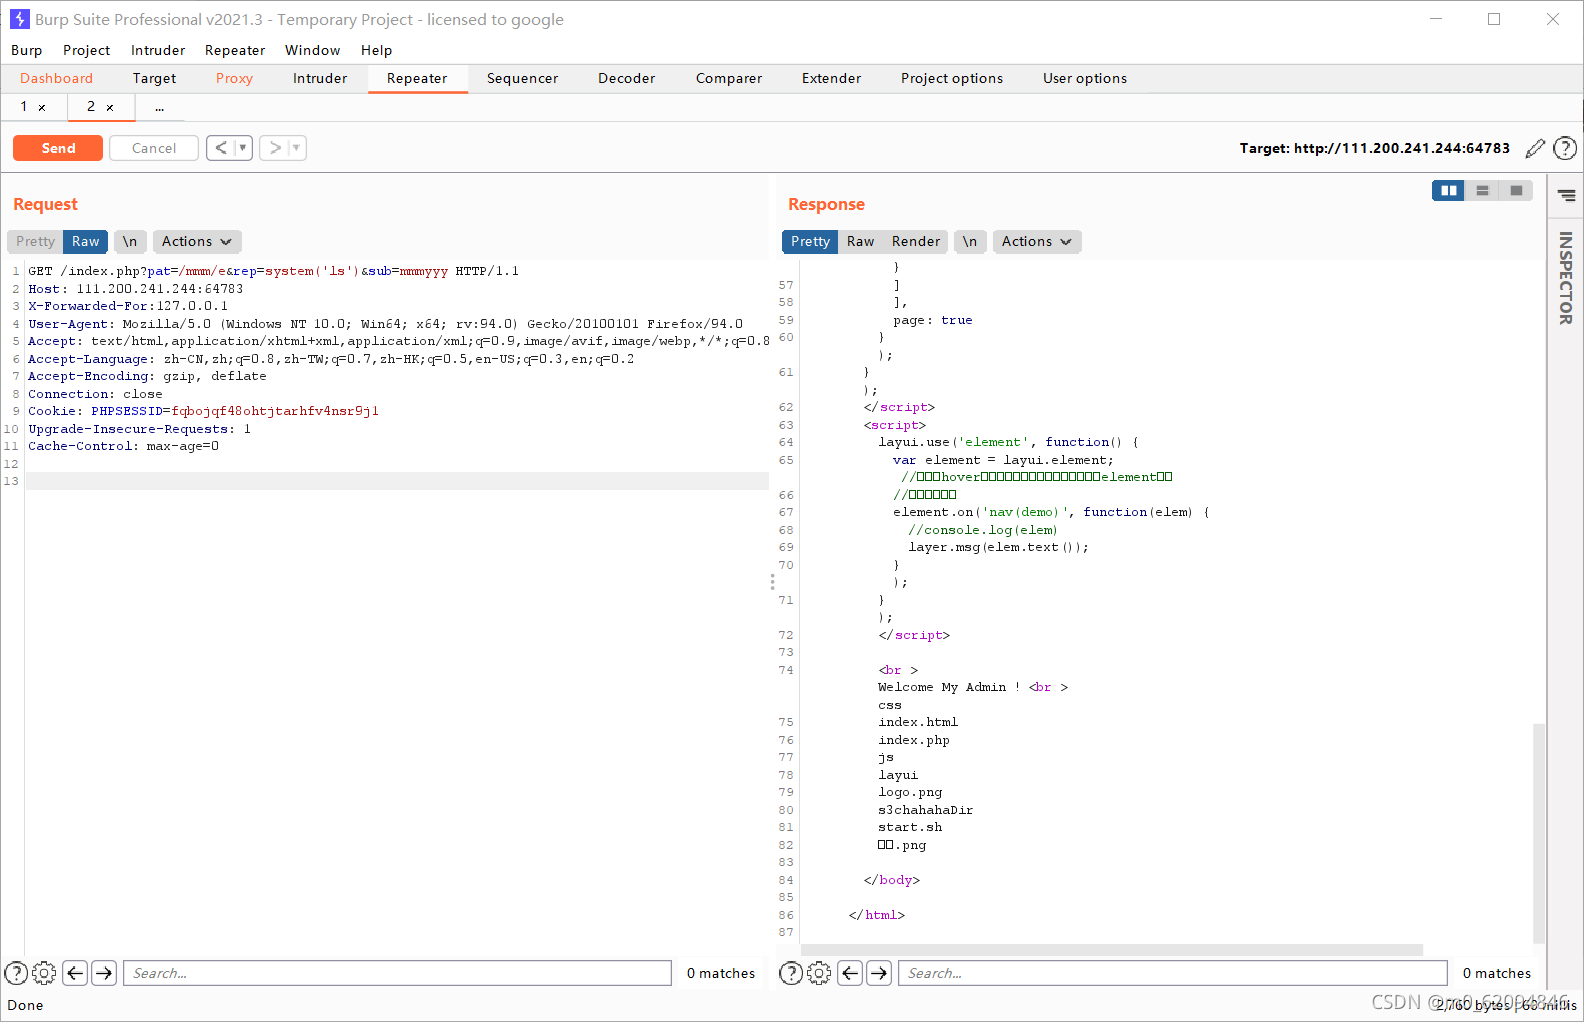Toggle request Raw view
Image resolution: width=1584 pixels, height=1022 pixels.
pyautogui.click(x=85, y=241)
